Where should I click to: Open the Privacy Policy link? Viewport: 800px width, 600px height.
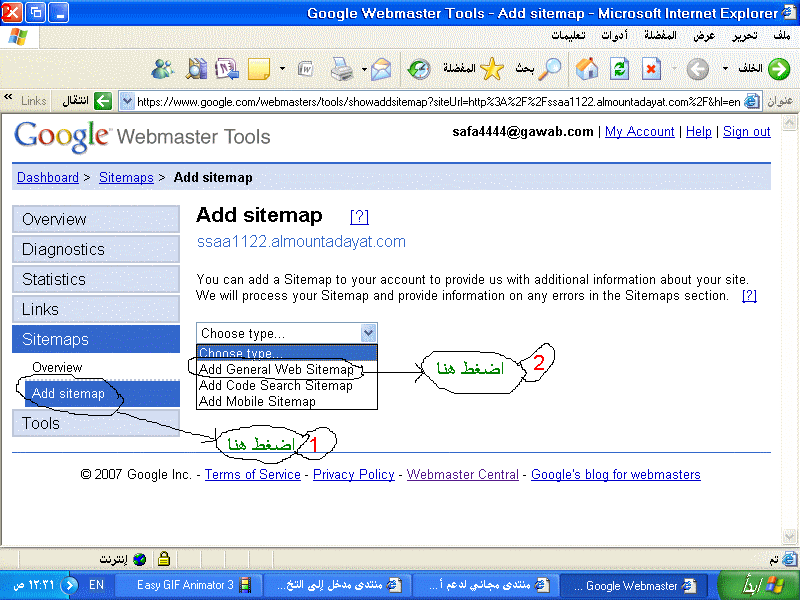[354, 474]
